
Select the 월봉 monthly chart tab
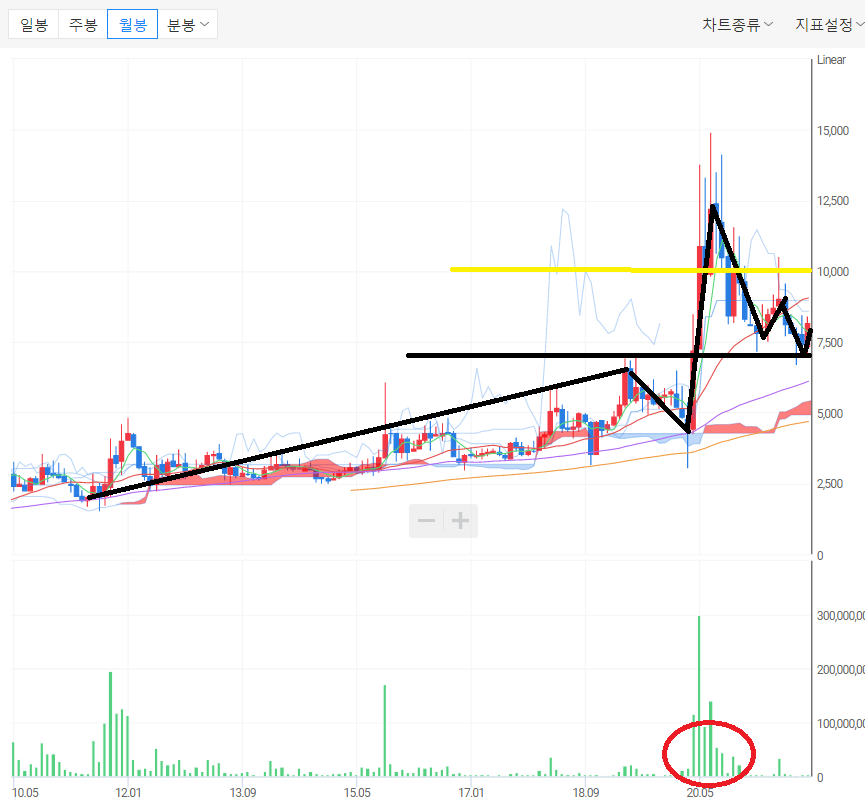tap(132, 24)
